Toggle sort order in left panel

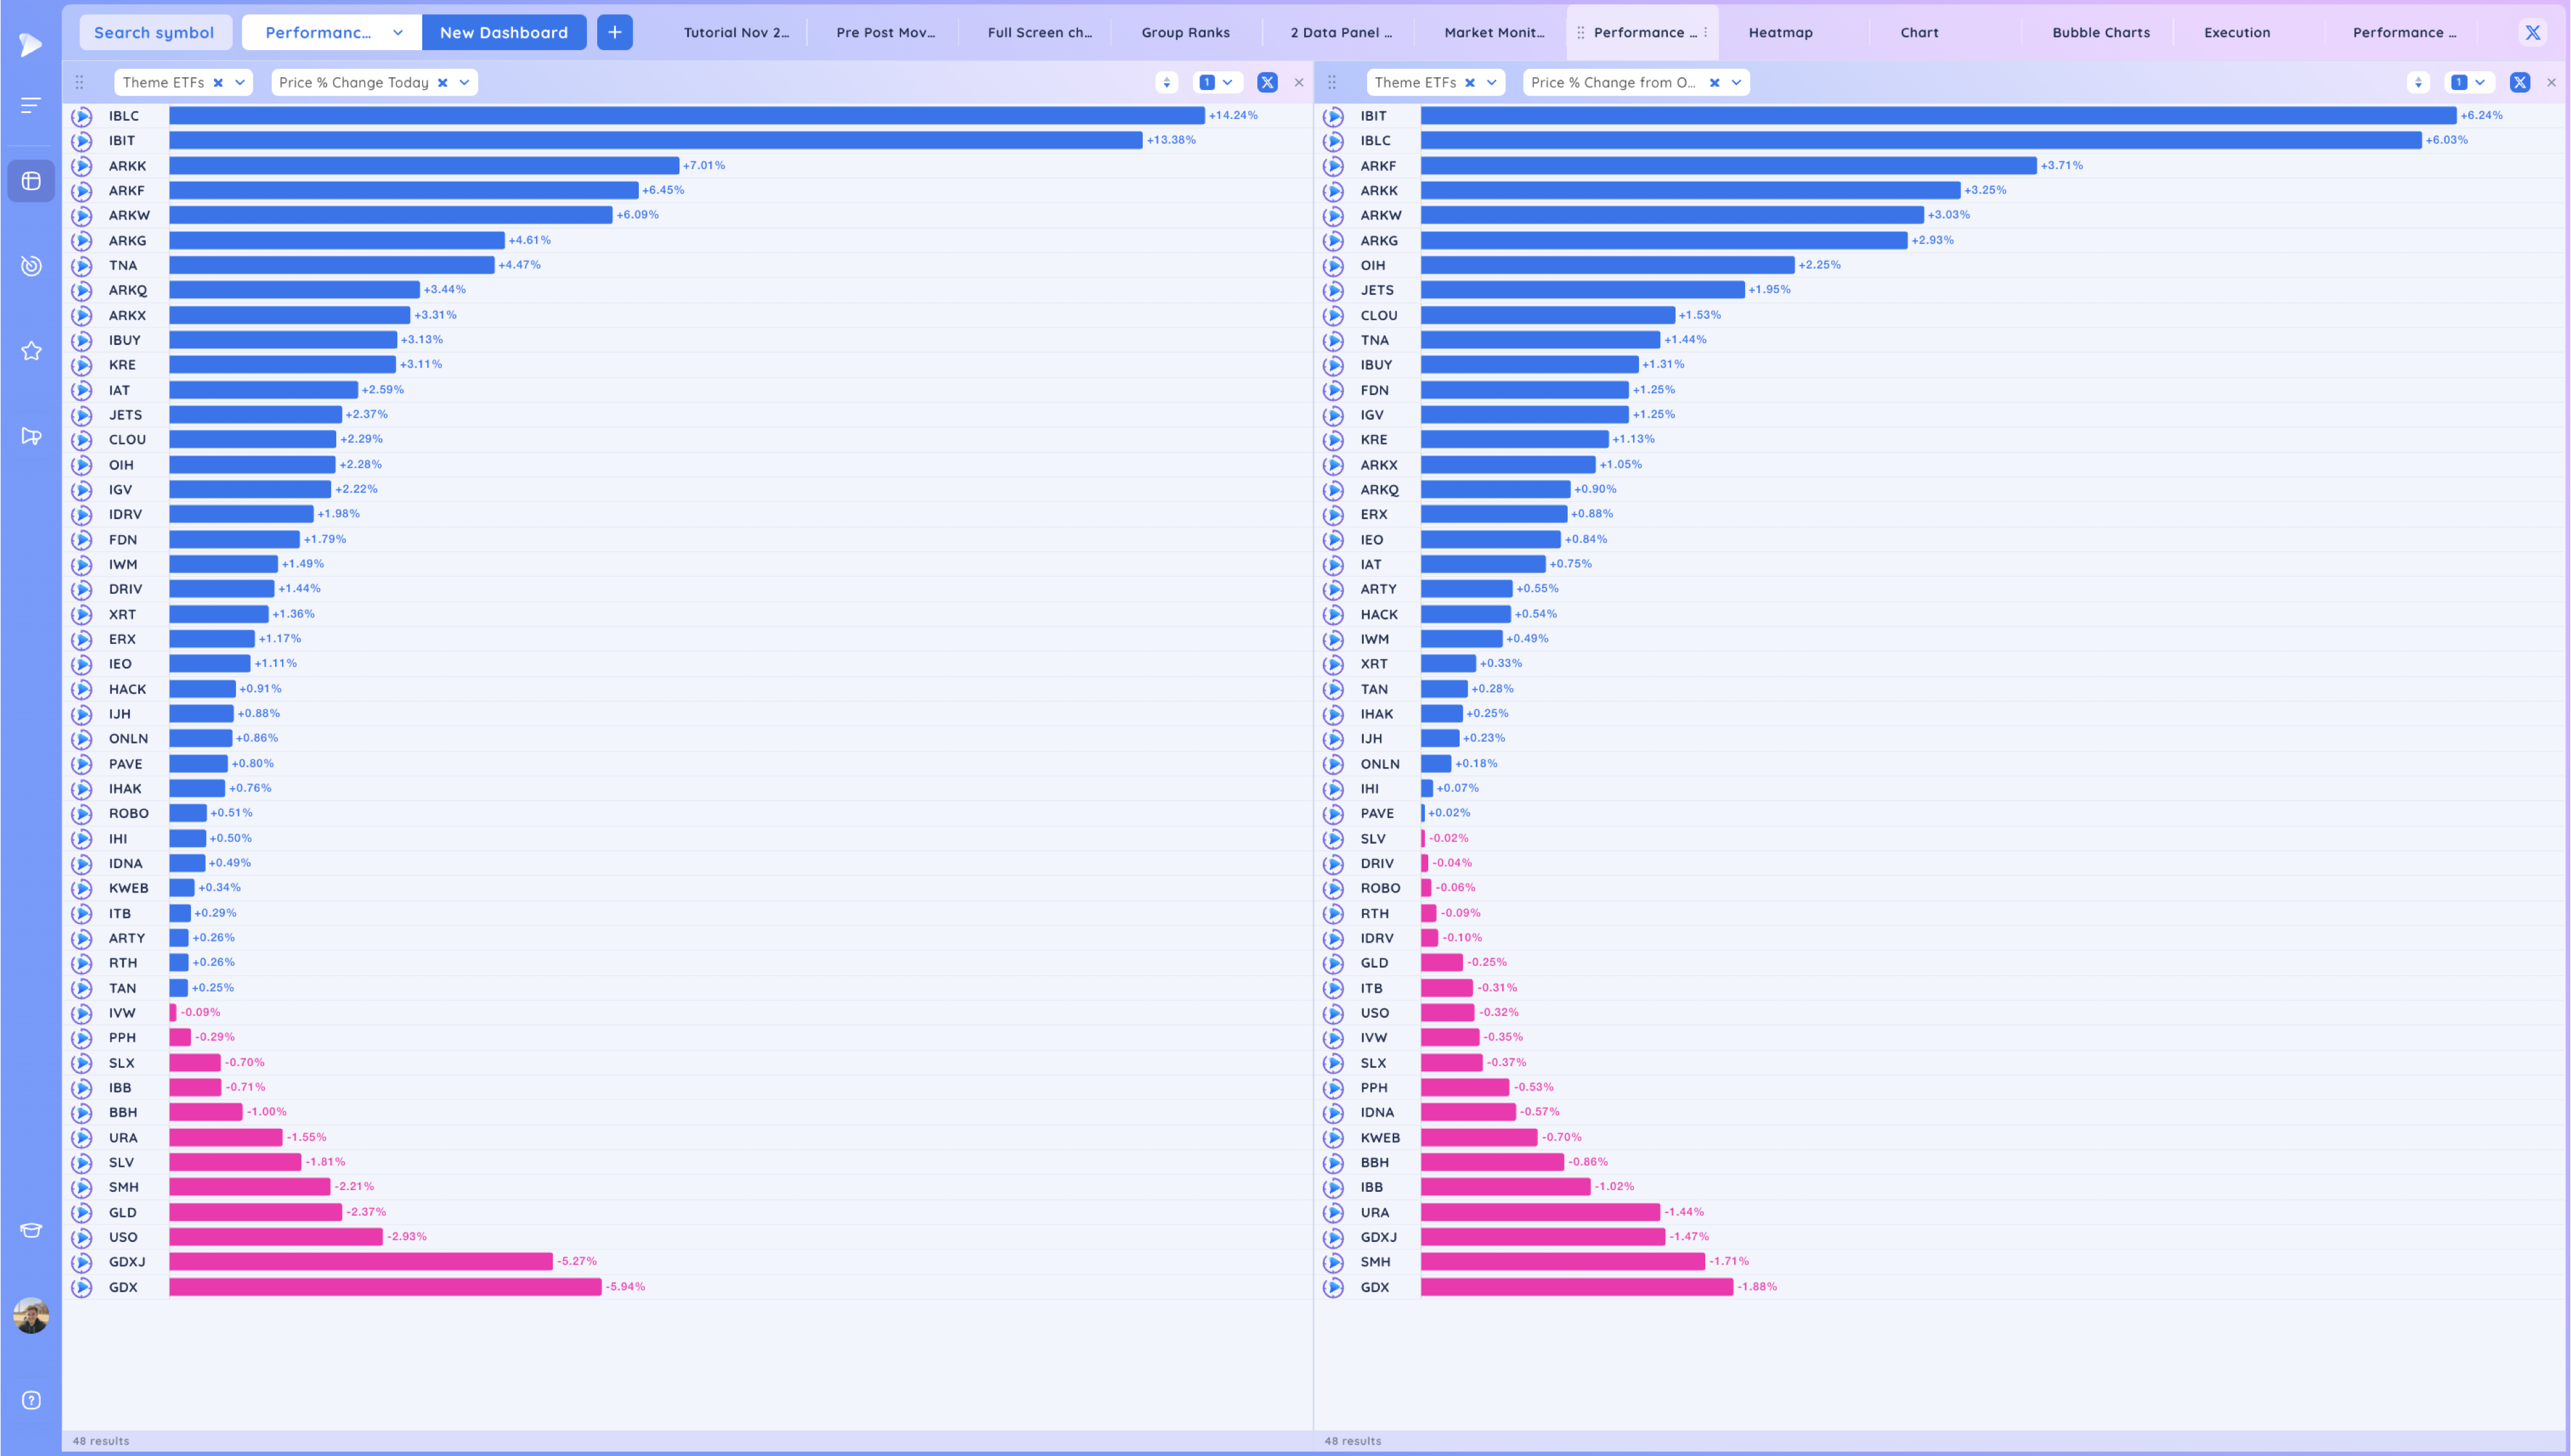pyautogui.click(x=1166, y=83)
